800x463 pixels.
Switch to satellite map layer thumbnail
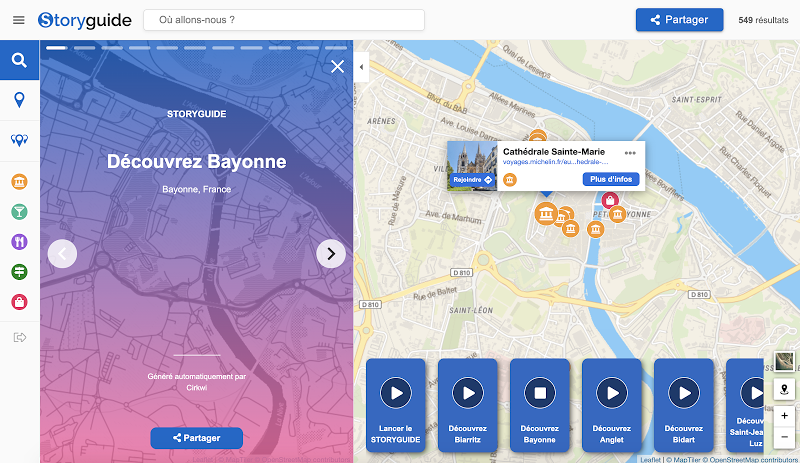tap(784, 362)
